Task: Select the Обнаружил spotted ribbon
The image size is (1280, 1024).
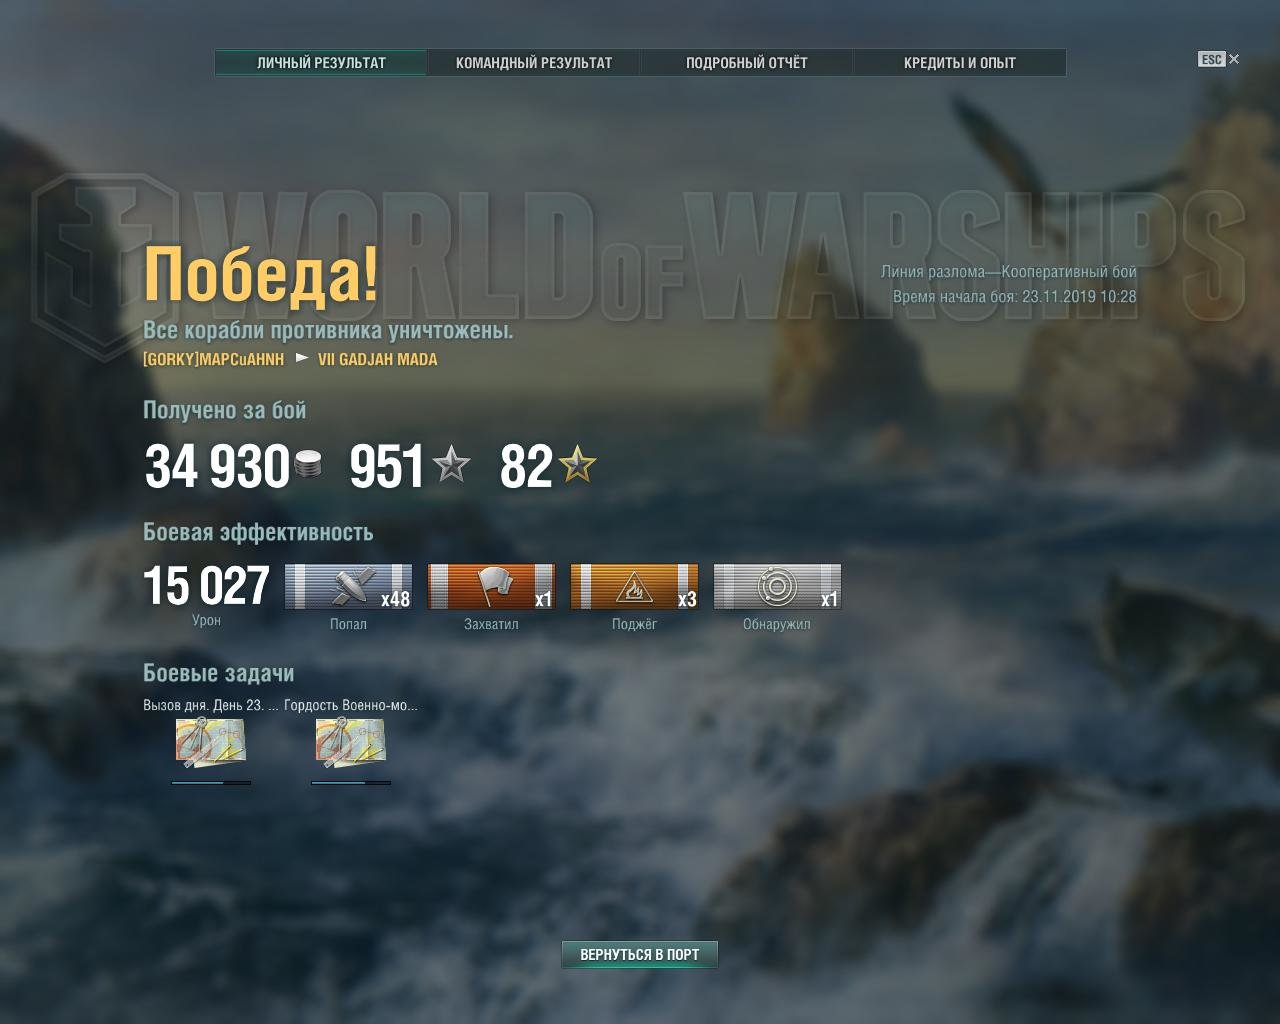Action: click(x=777, y=587)
